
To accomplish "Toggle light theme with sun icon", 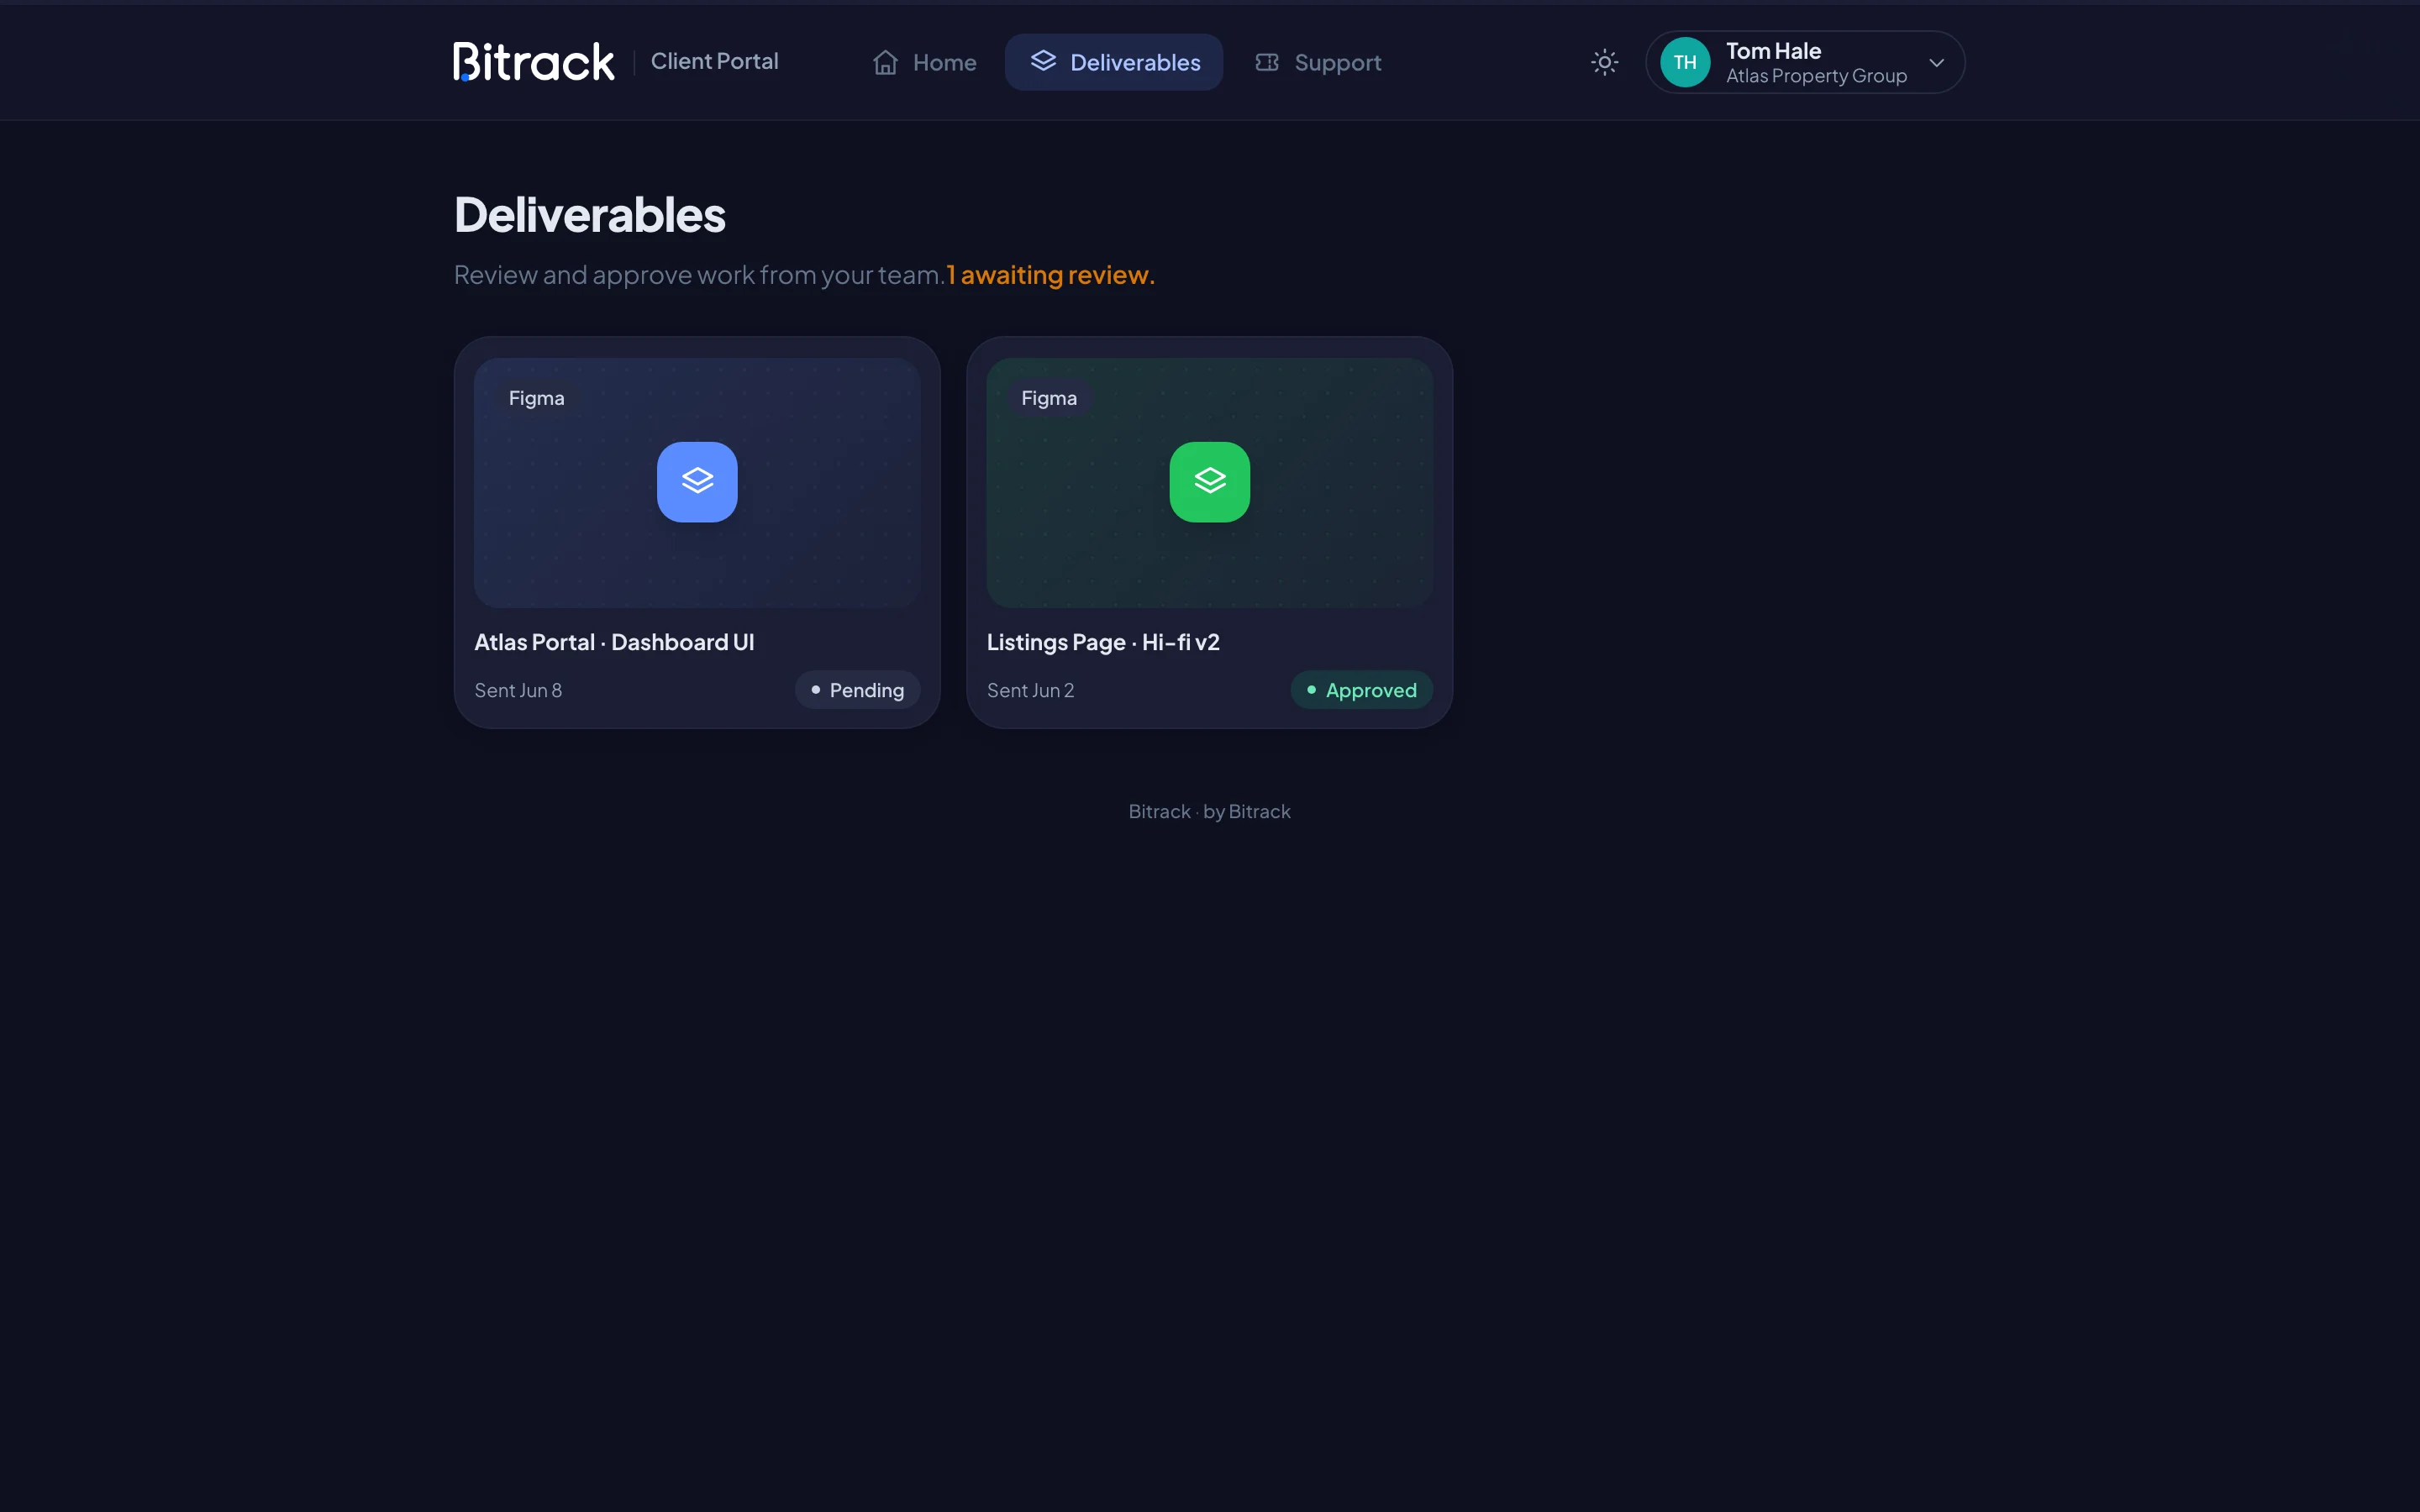I will pyautogui.click(x=1604, y=62).
